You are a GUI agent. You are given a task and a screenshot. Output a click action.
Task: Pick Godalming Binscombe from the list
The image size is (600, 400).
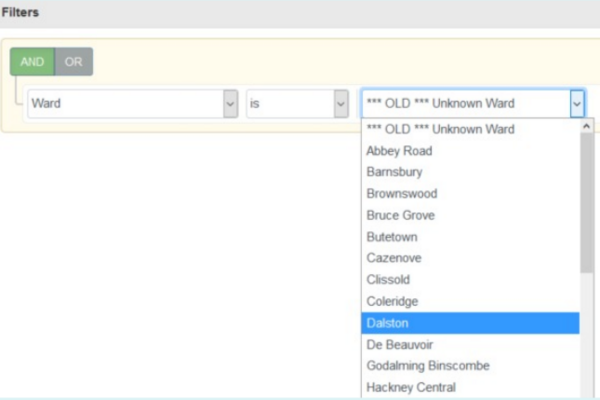tap(428, 366)
